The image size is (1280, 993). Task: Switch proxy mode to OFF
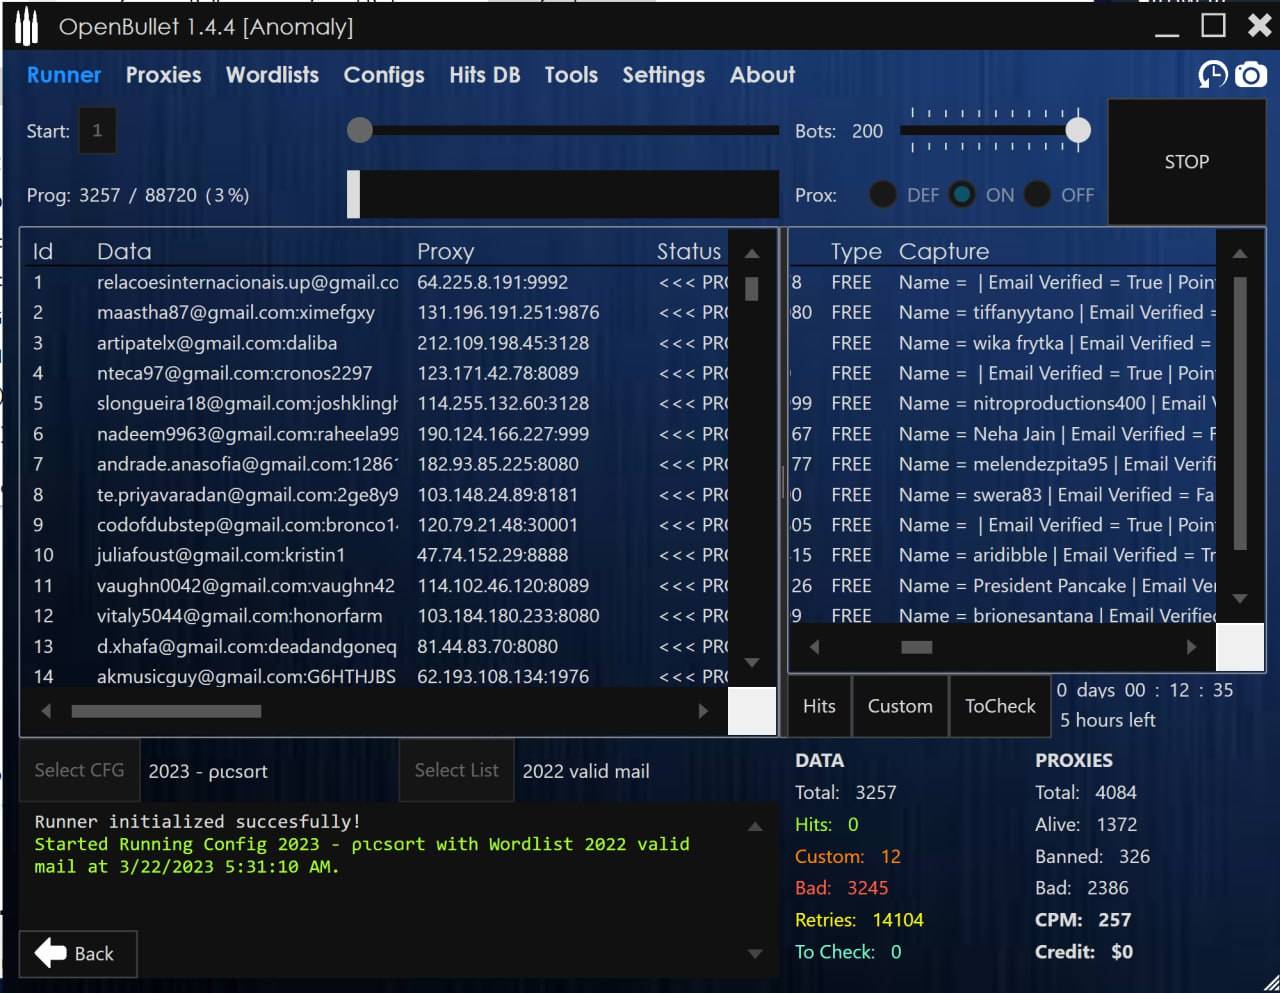(1038, 194)
